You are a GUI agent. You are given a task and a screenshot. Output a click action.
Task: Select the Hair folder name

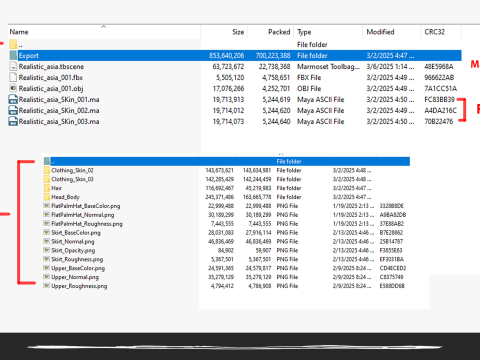pos(57,188)
